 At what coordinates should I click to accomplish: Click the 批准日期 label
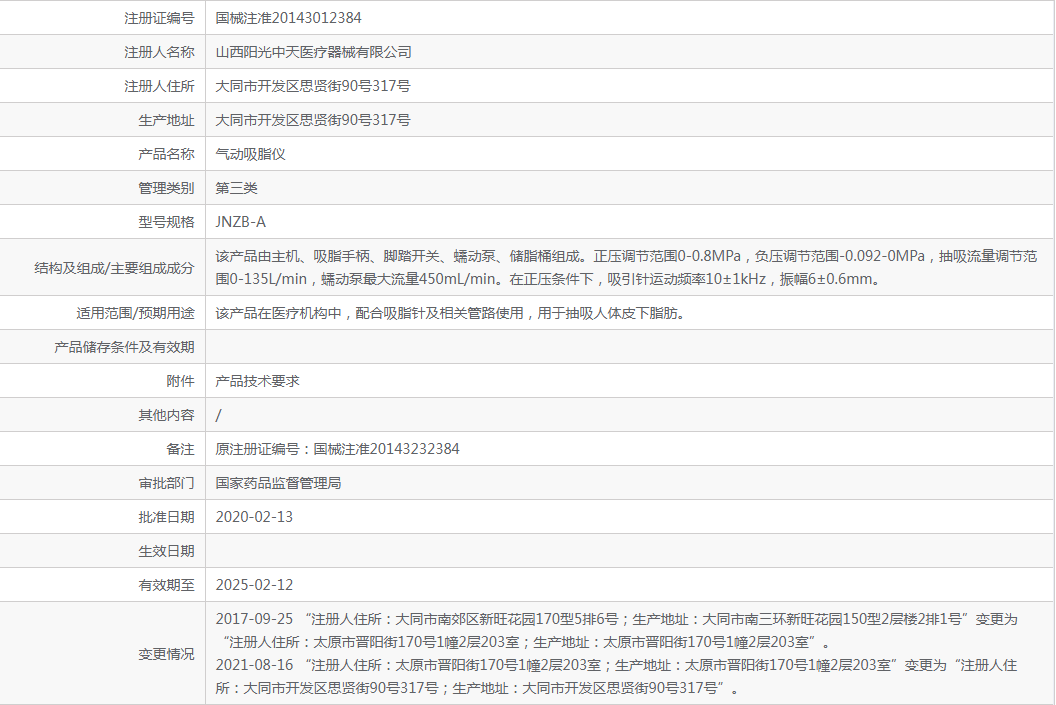point(166,517)
